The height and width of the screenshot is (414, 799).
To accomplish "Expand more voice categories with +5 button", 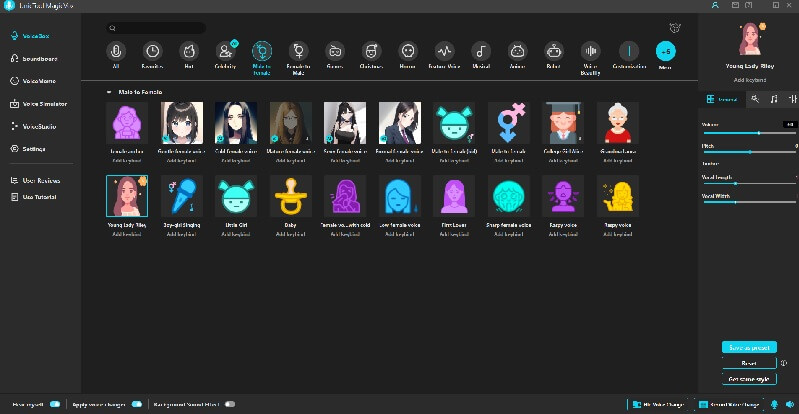I will [665, 50].
